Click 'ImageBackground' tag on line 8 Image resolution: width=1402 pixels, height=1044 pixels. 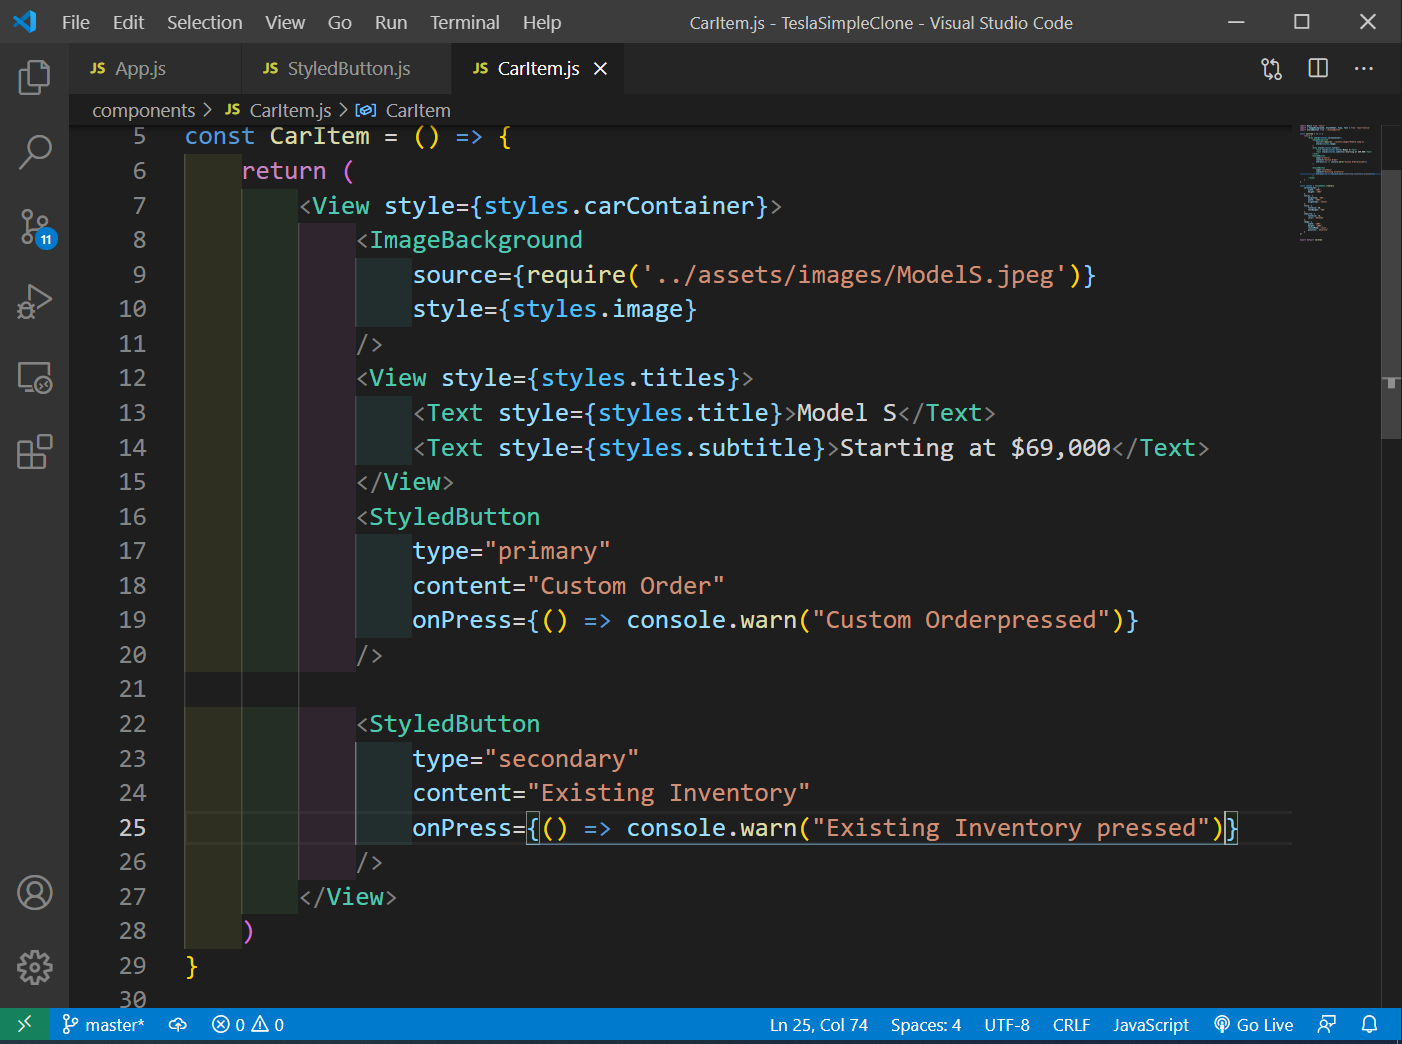click(x=476, y=240)
